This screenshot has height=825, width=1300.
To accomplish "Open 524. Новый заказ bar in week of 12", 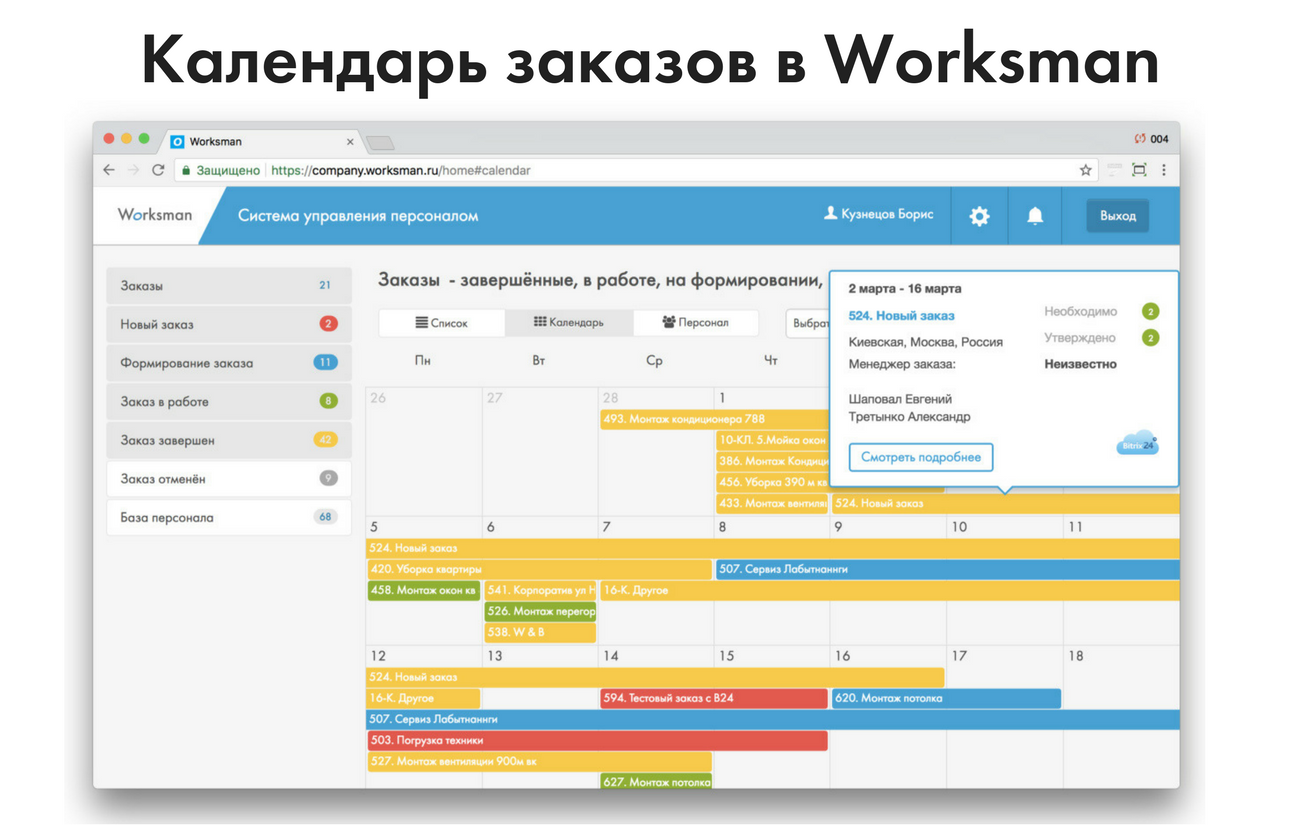I will 655,677.
